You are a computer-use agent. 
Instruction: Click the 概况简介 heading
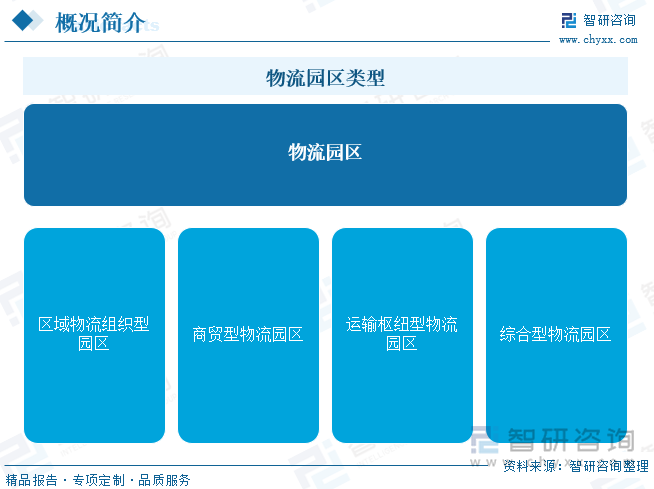click(x=100, y=23)
